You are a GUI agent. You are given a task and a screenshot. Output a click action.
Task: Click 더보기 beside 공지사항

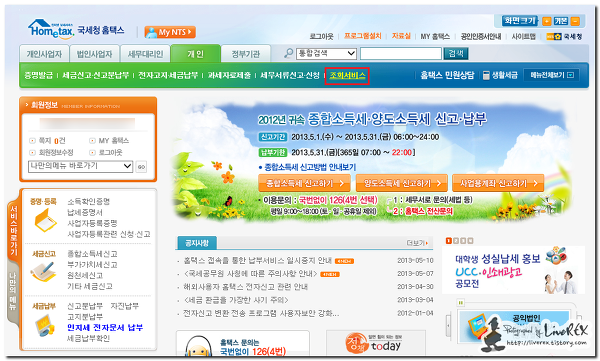417,243
